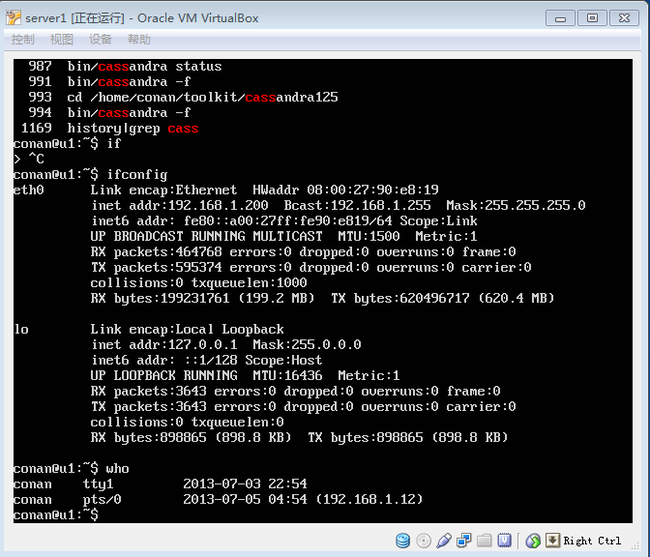Click the window resize grip corner

(x=635, y=545)
